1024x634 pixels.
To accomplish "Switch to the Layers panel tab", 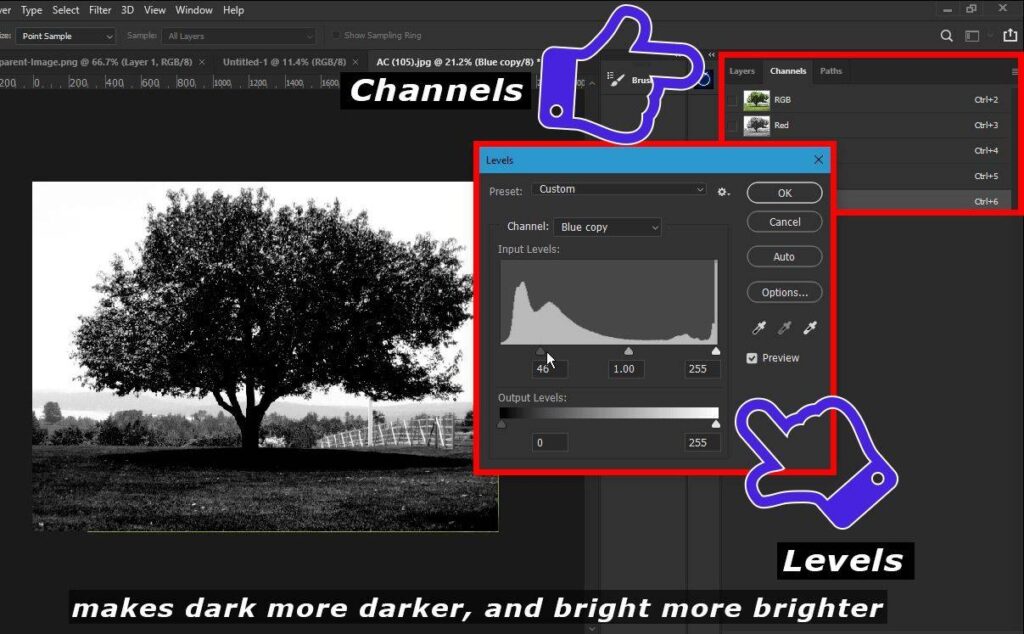I will (x=742, y=71).
